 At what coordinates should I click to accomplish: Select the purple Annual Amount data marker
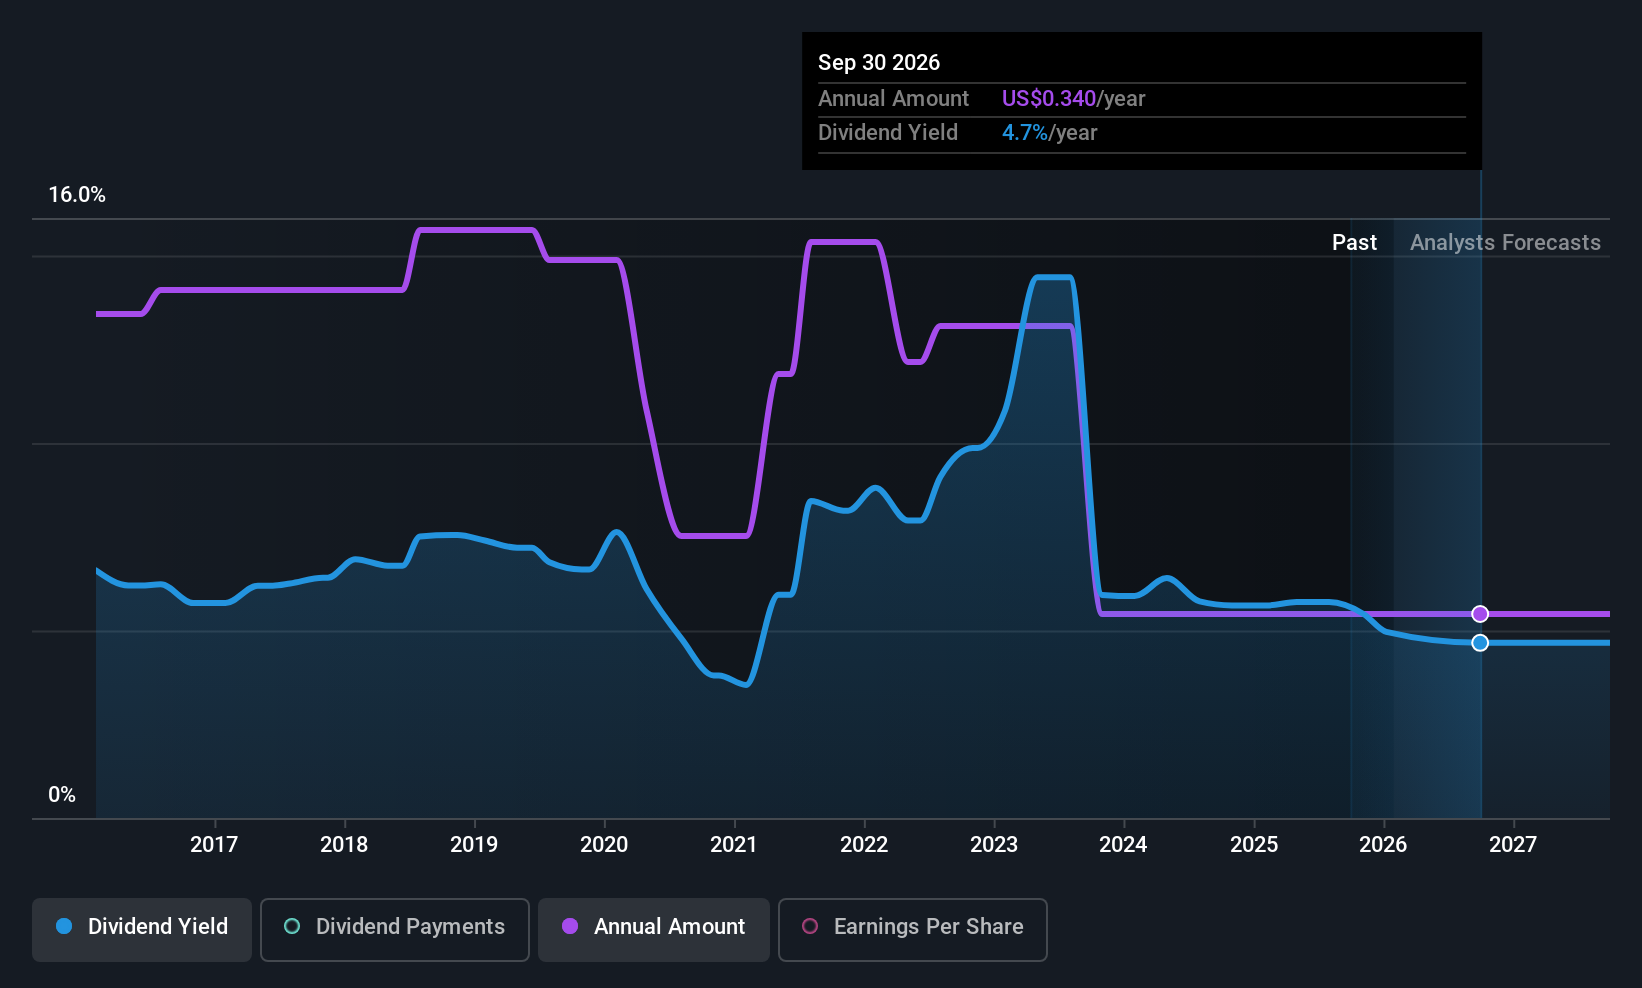[x=1480, y=614]
